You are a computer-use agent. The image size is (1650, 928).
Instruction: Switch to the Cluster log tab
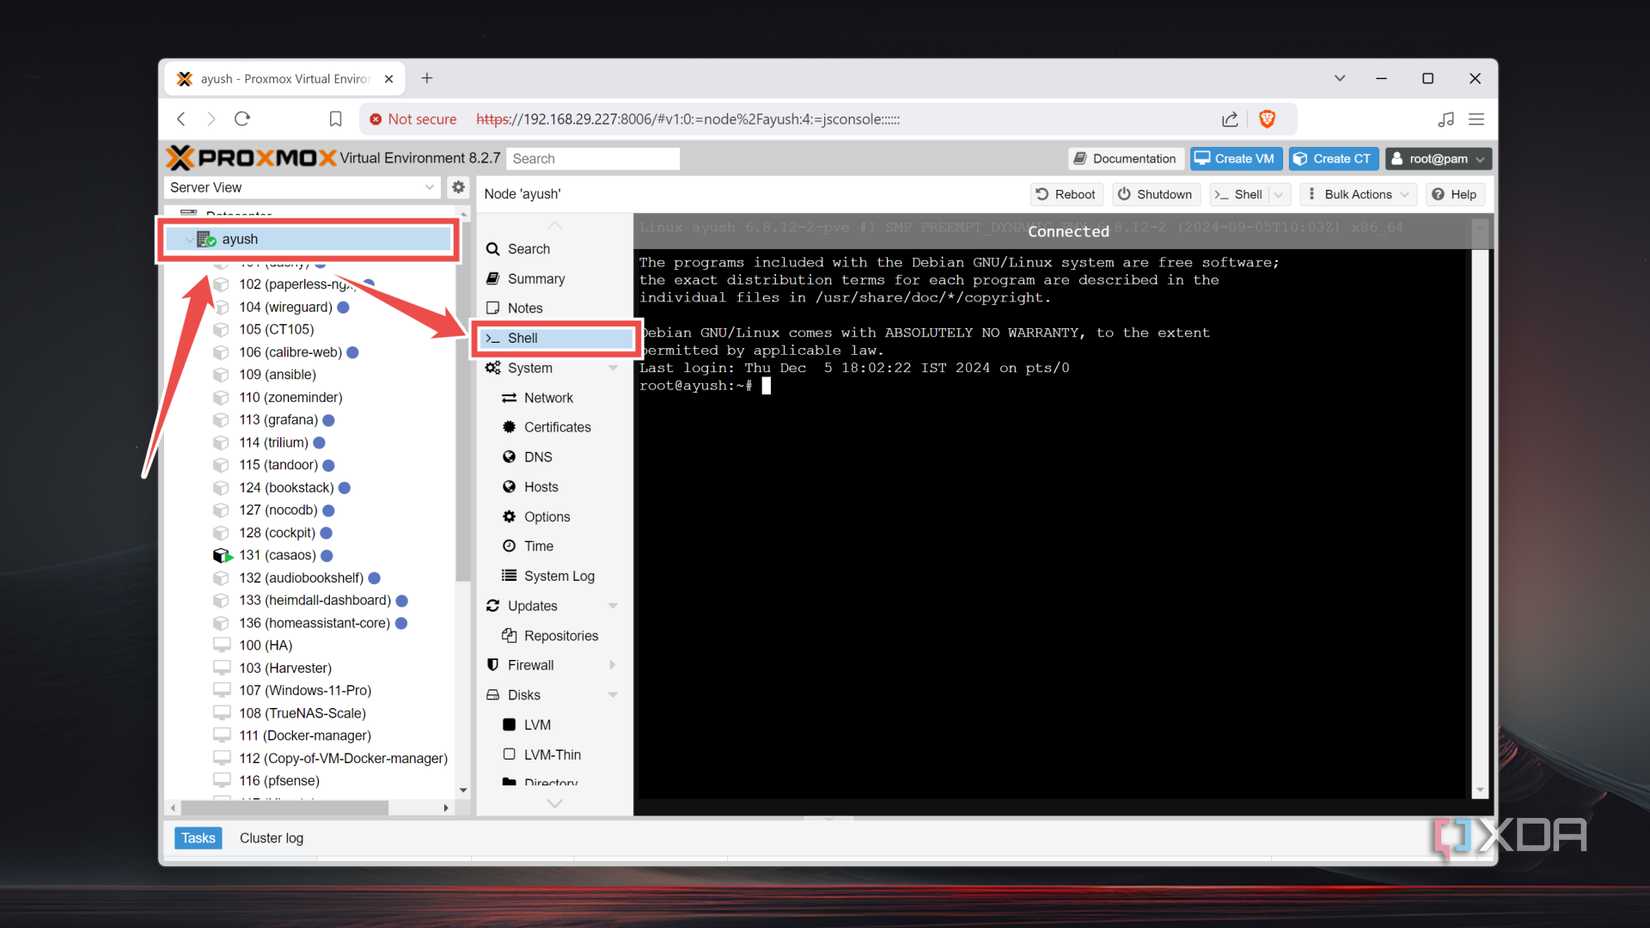(x=271, y=838)
